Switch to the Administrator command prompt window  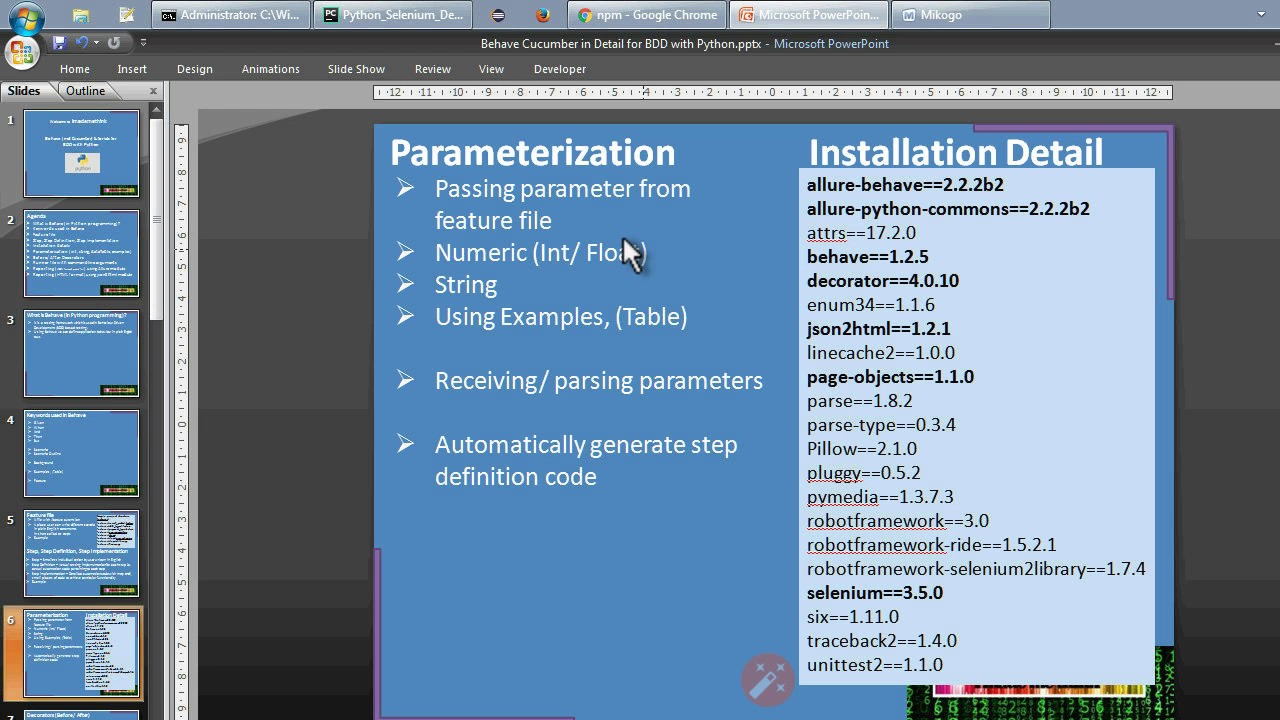tap(231, 15)
